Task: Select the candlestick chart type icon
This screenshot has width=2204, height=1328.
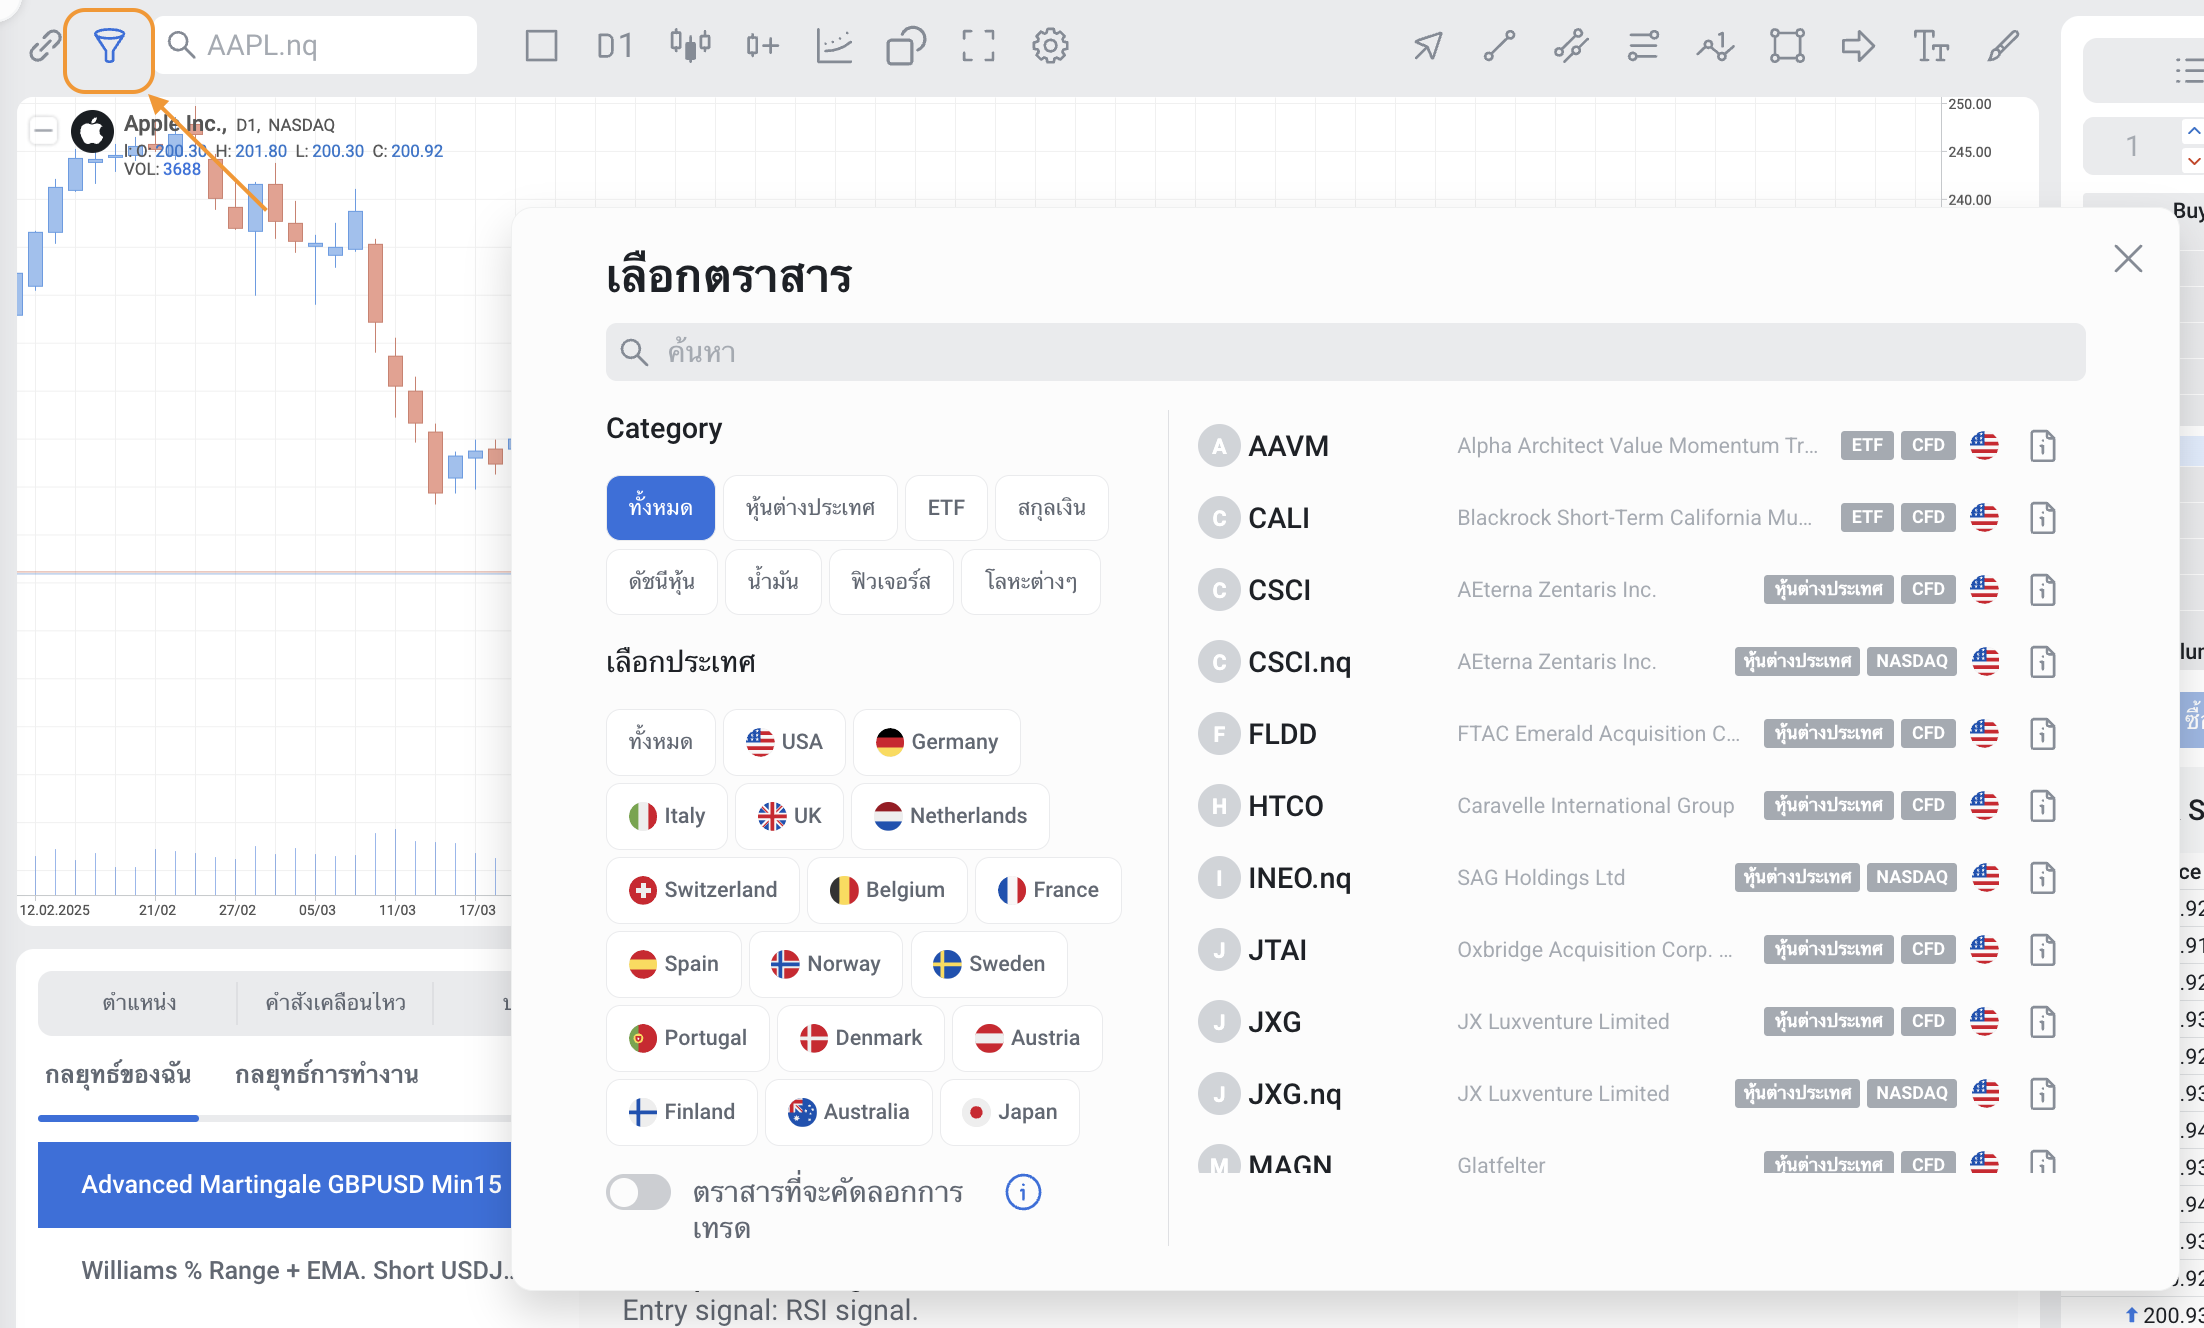Action: pos(690,46)
